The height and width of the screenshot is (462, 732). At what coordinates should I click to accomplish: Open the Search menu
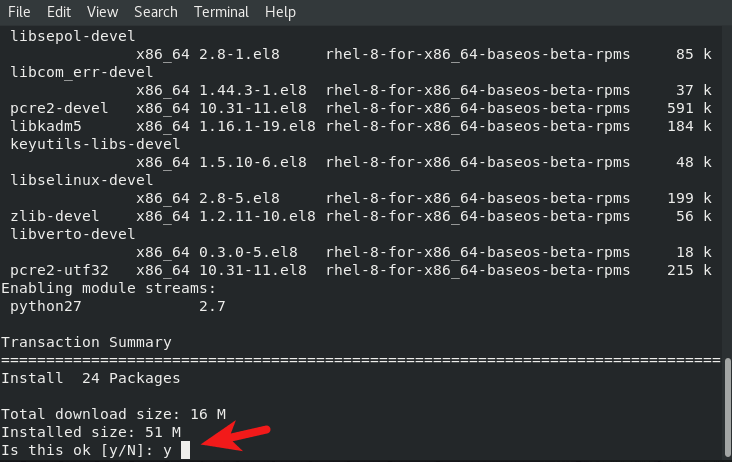(x=156, y=12)
